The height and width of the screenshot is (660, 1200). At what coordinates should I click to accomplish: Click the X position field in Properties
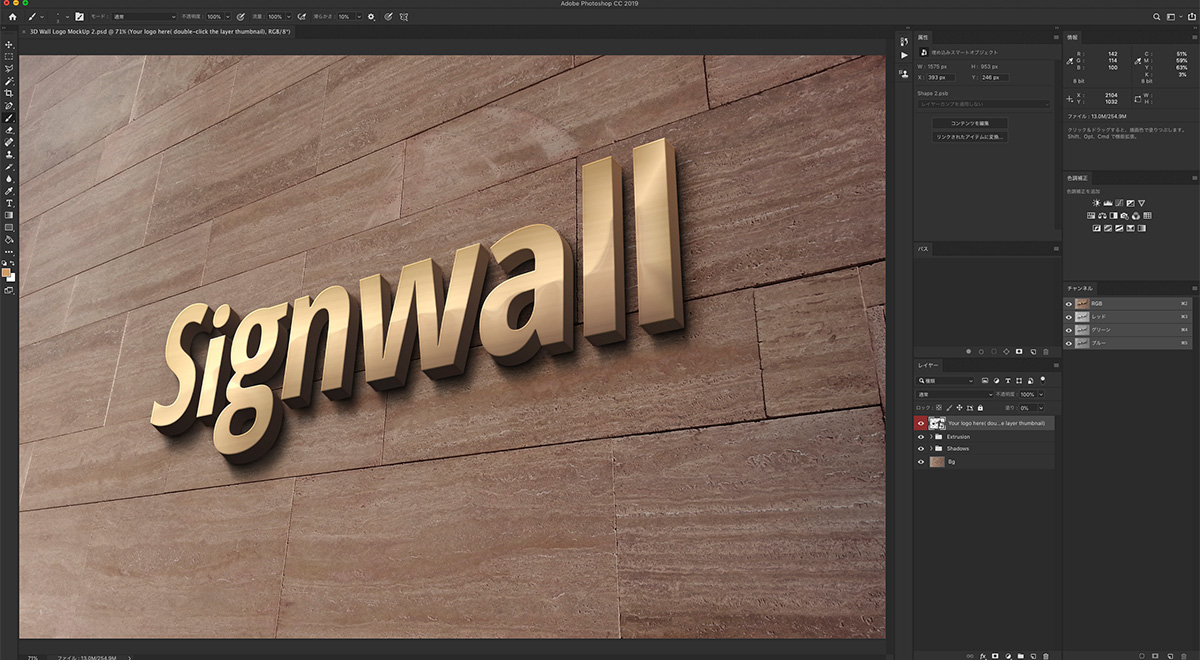coord(941,77)
